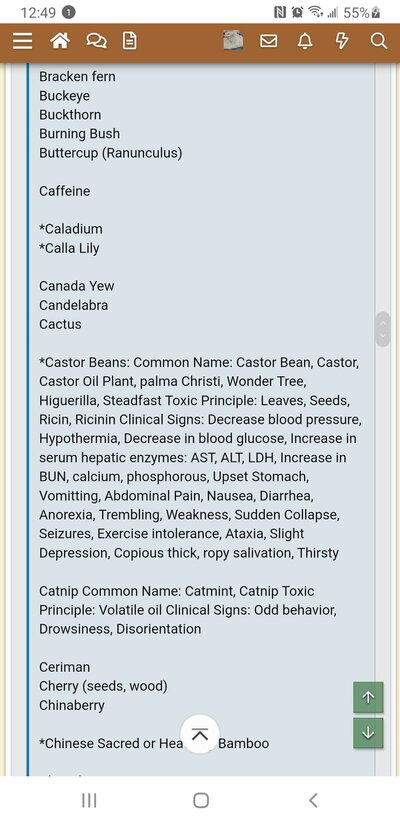Open the user avatar thumbnail

pos(233,41)
